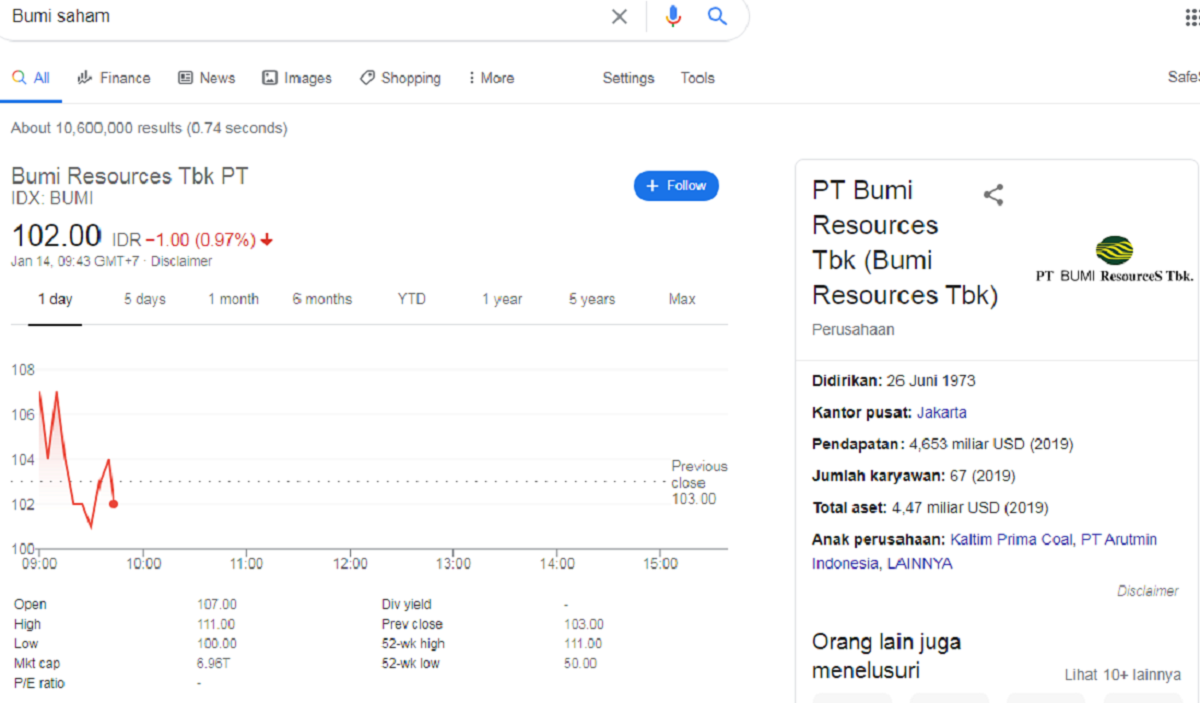Open the knowledge panel Disclaimer link
This screenshot has width=1200, height=703.
click(1148, 591)
